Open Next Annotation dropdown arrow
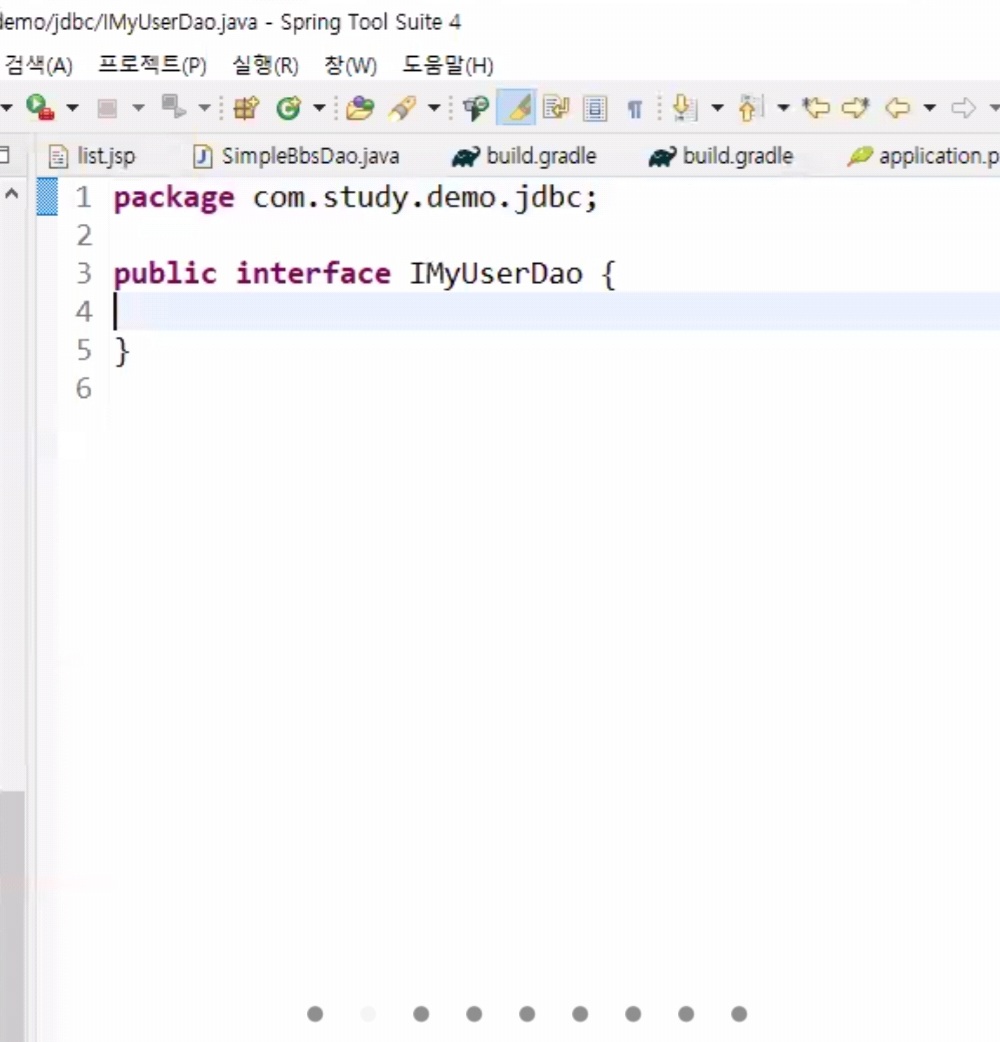 [717, 108]
